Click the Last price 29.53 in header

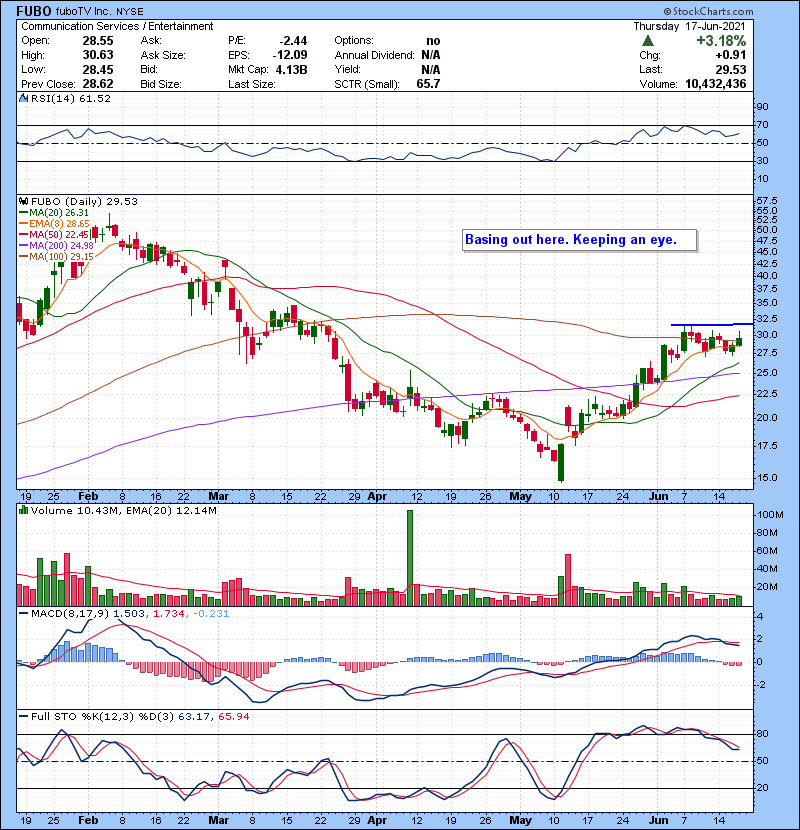click(731, 69)
